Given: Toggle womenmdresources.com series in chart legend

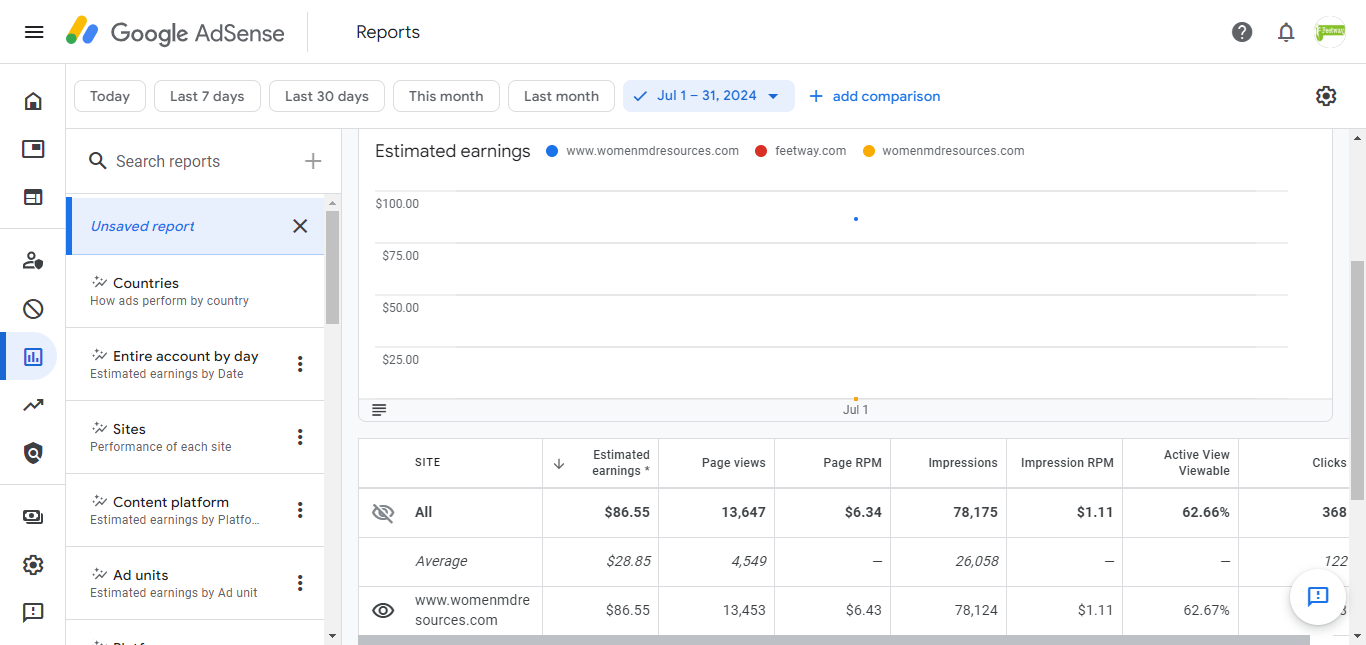Looking at the screenshot, I should tap(943, 151).
